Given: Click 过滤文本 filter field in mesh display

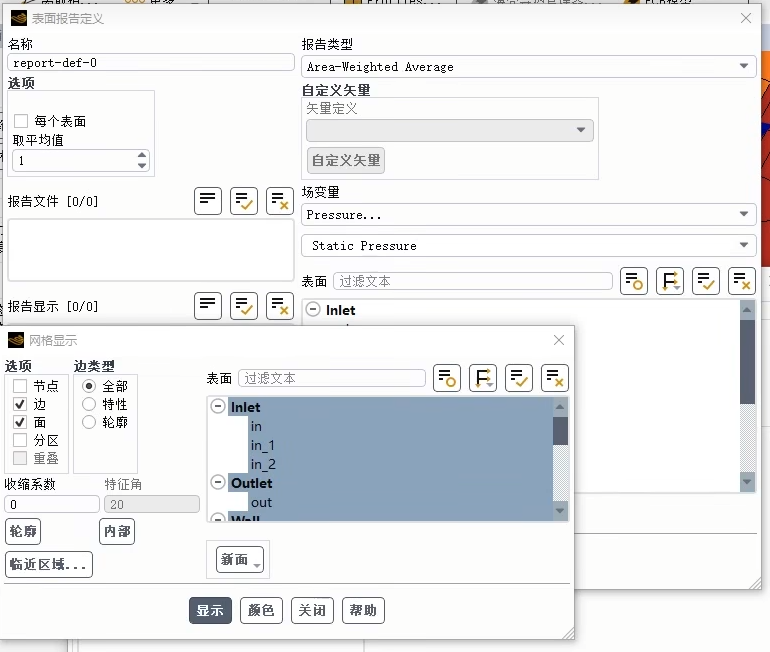Looking at the screenshot, I should (x=332, y=378).
